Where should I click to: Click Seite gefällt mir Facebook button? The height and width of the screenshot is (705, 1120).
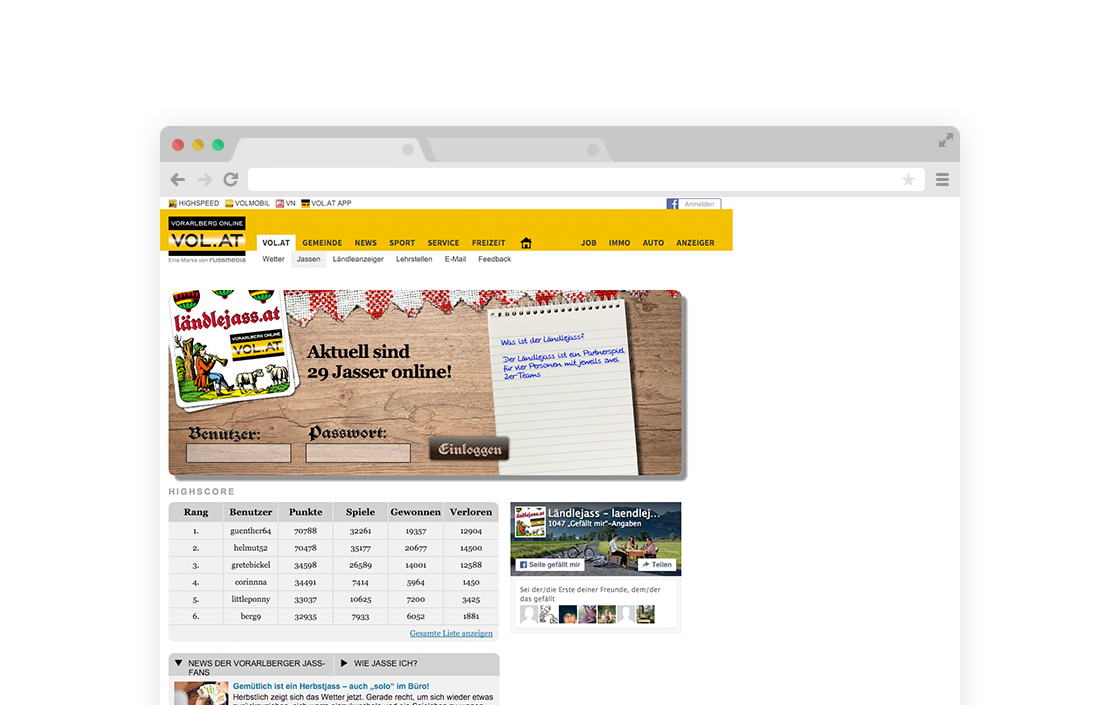549,564
